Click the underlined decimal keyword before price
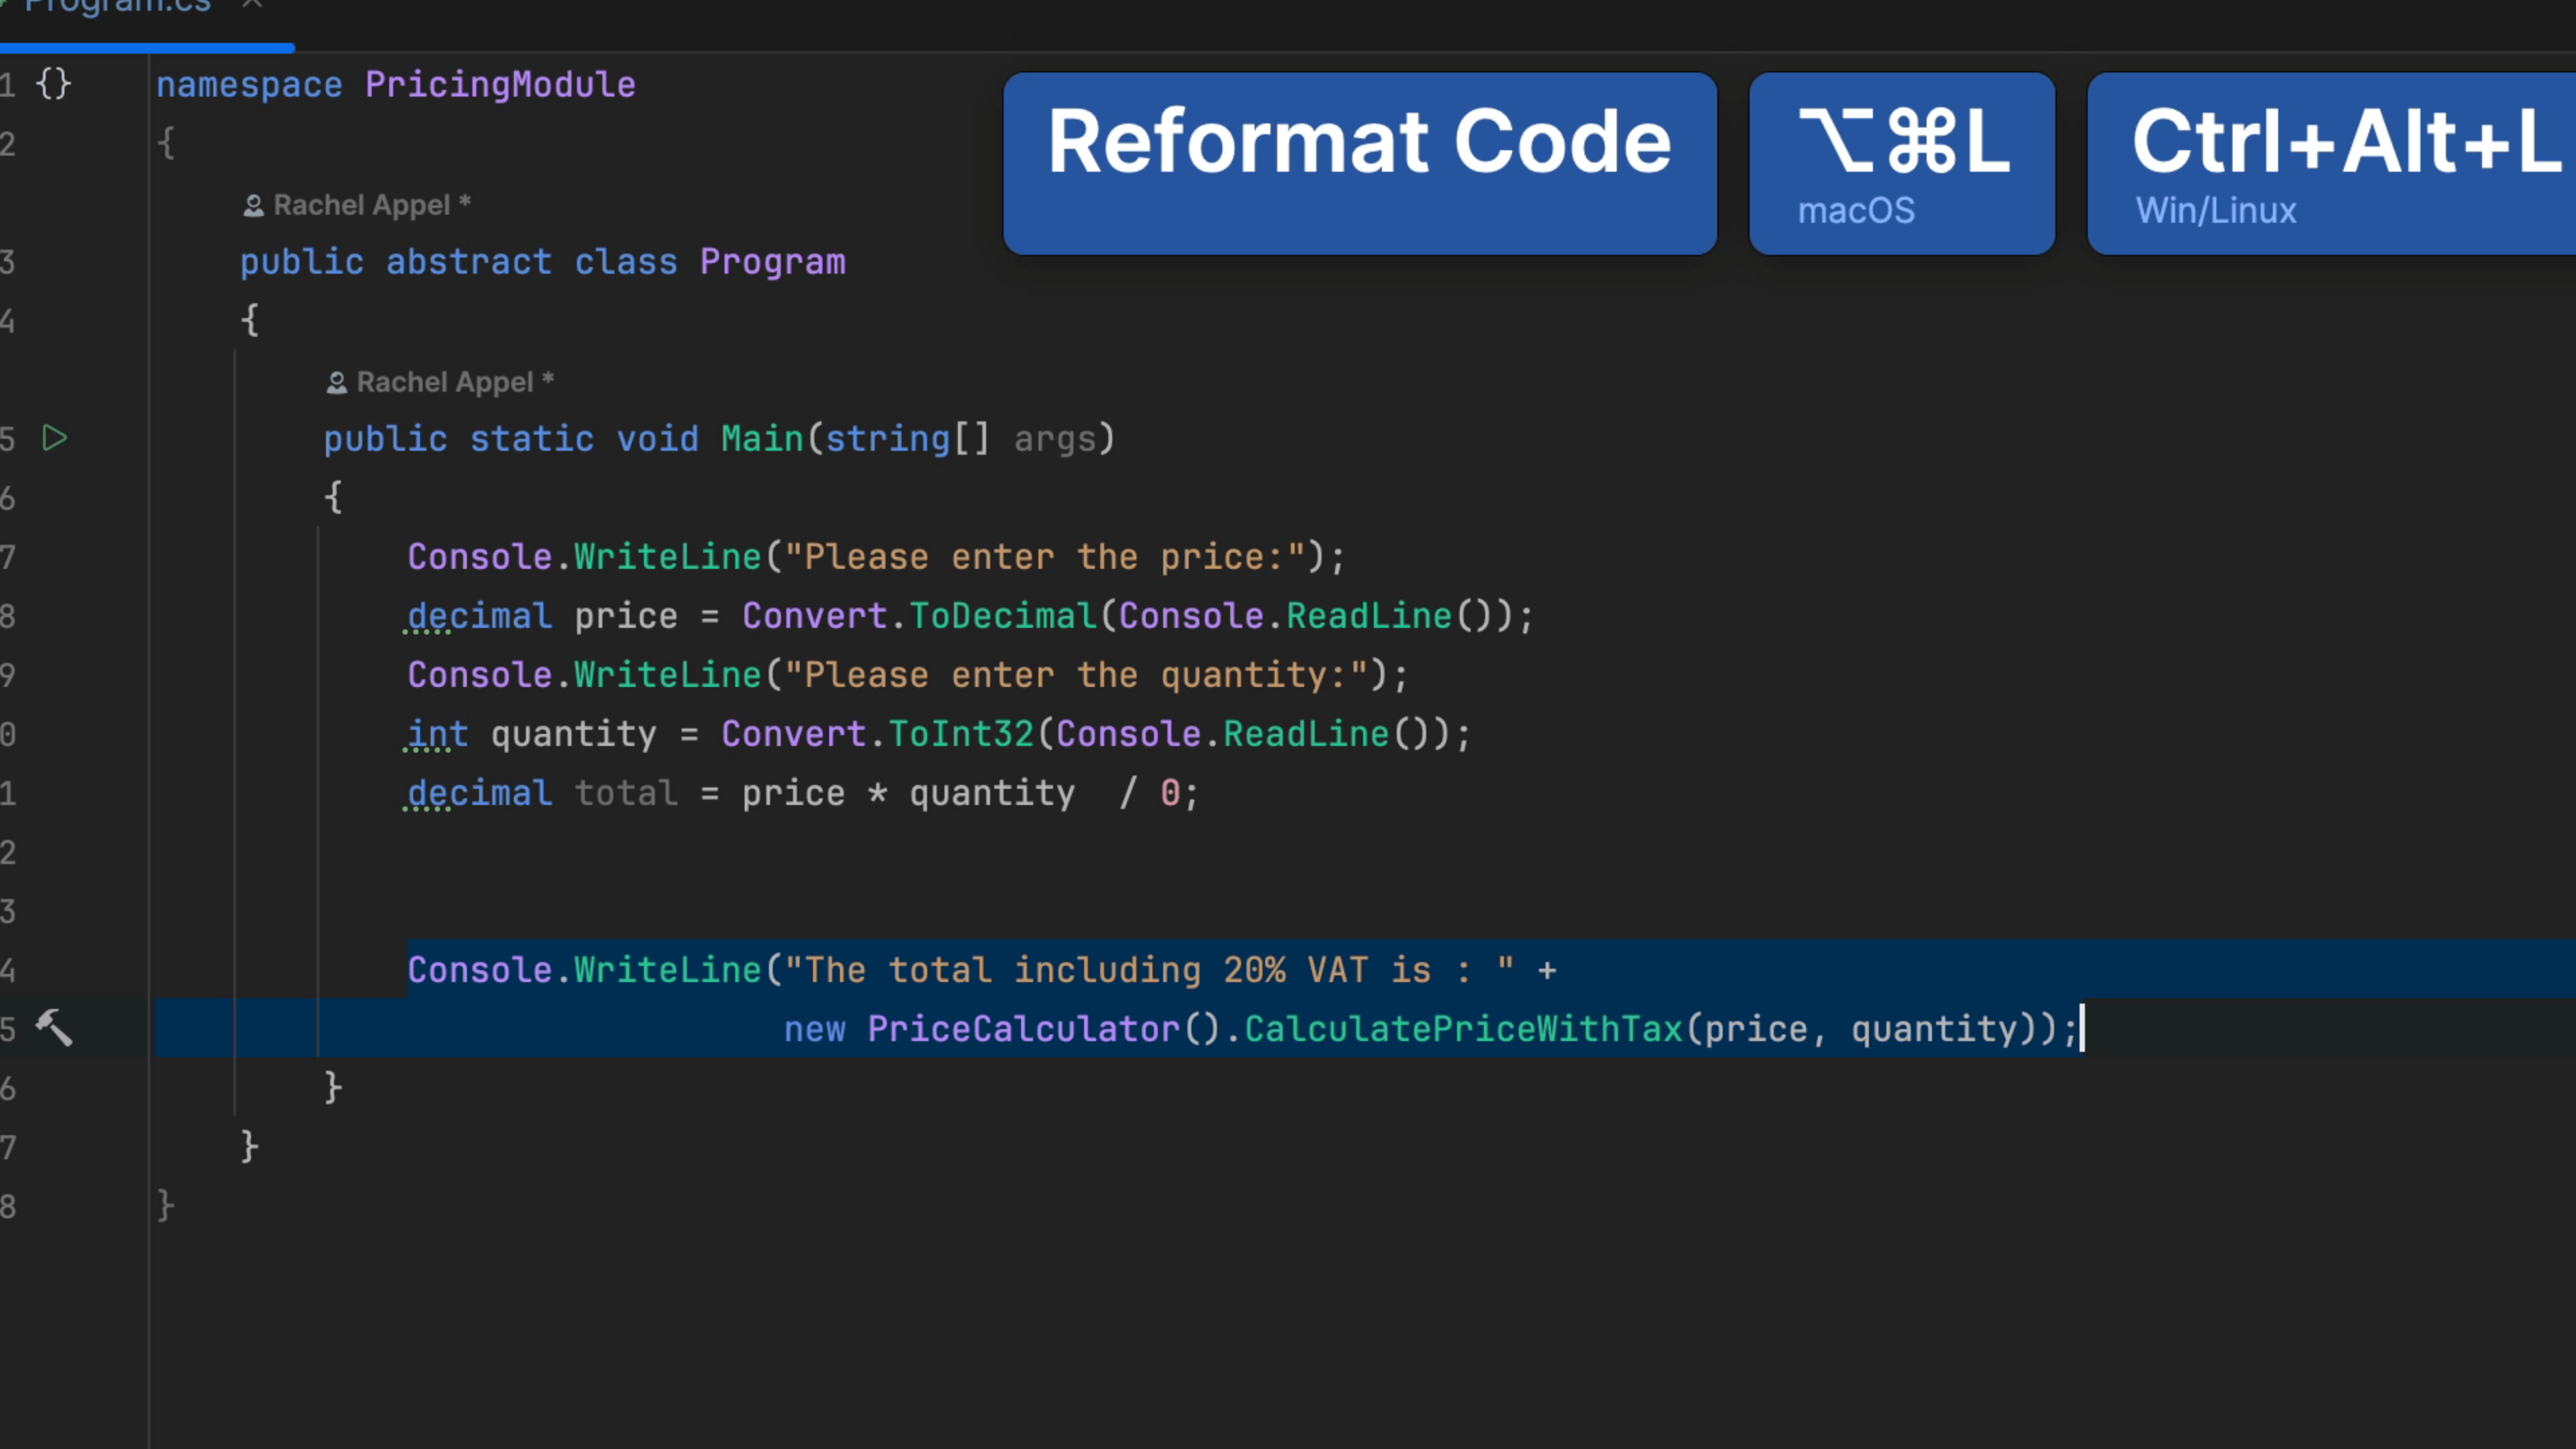Image resolution: width=2576 pixels, height=1449 pixels. 479,616
